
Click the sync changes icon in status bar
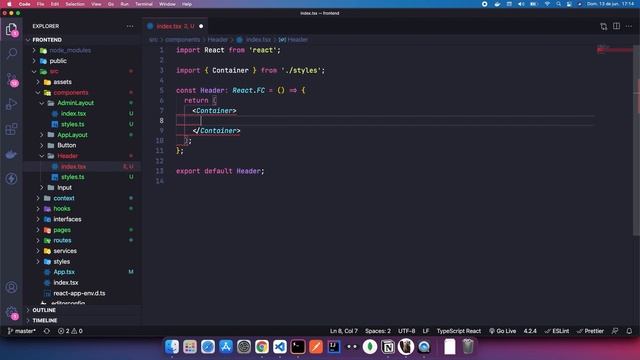pos(47,331)
